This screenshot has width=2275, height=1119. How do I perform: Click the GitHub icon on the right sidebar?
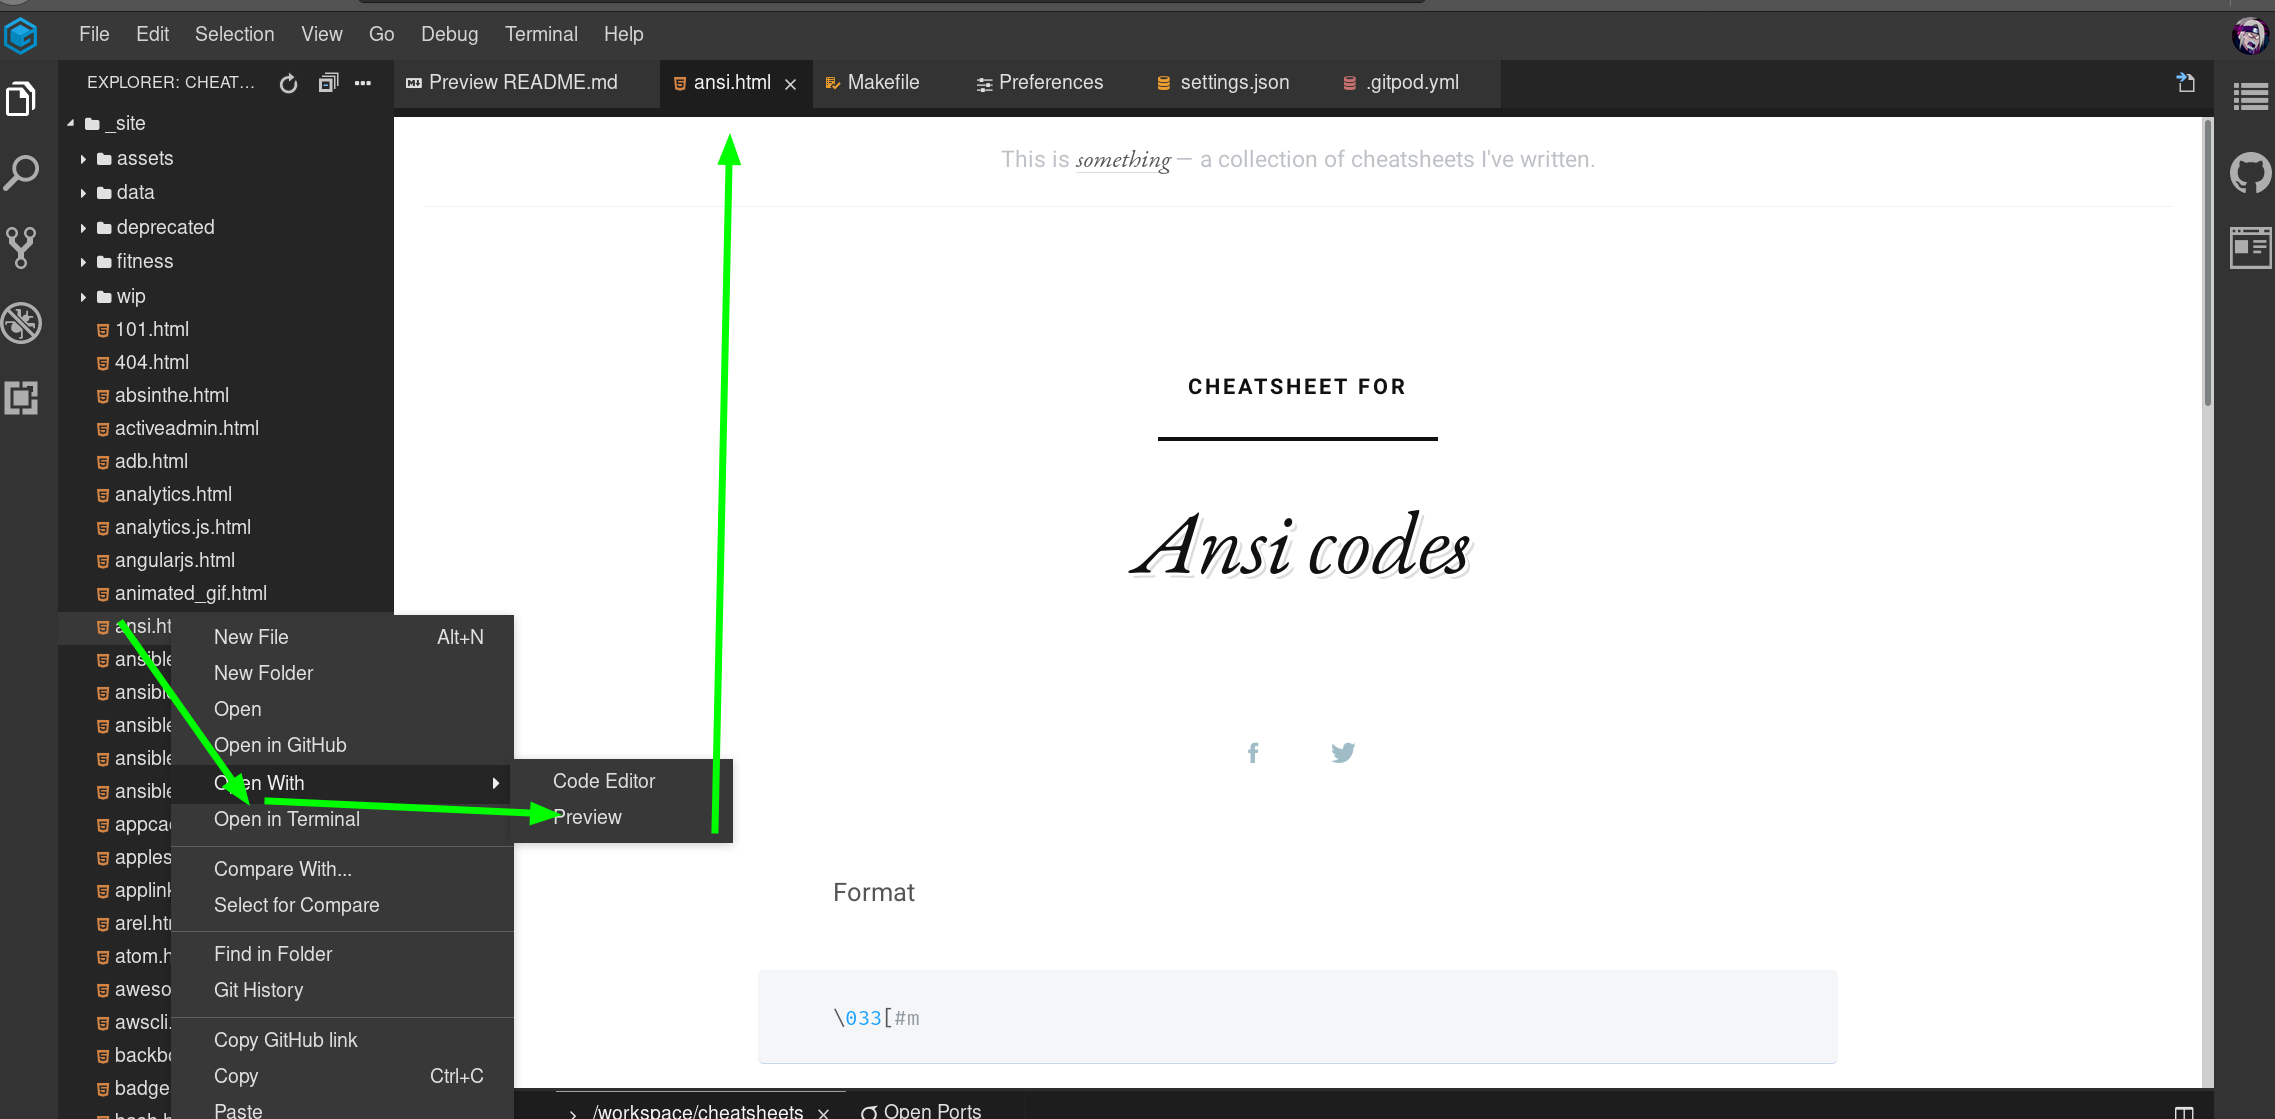2251,173
